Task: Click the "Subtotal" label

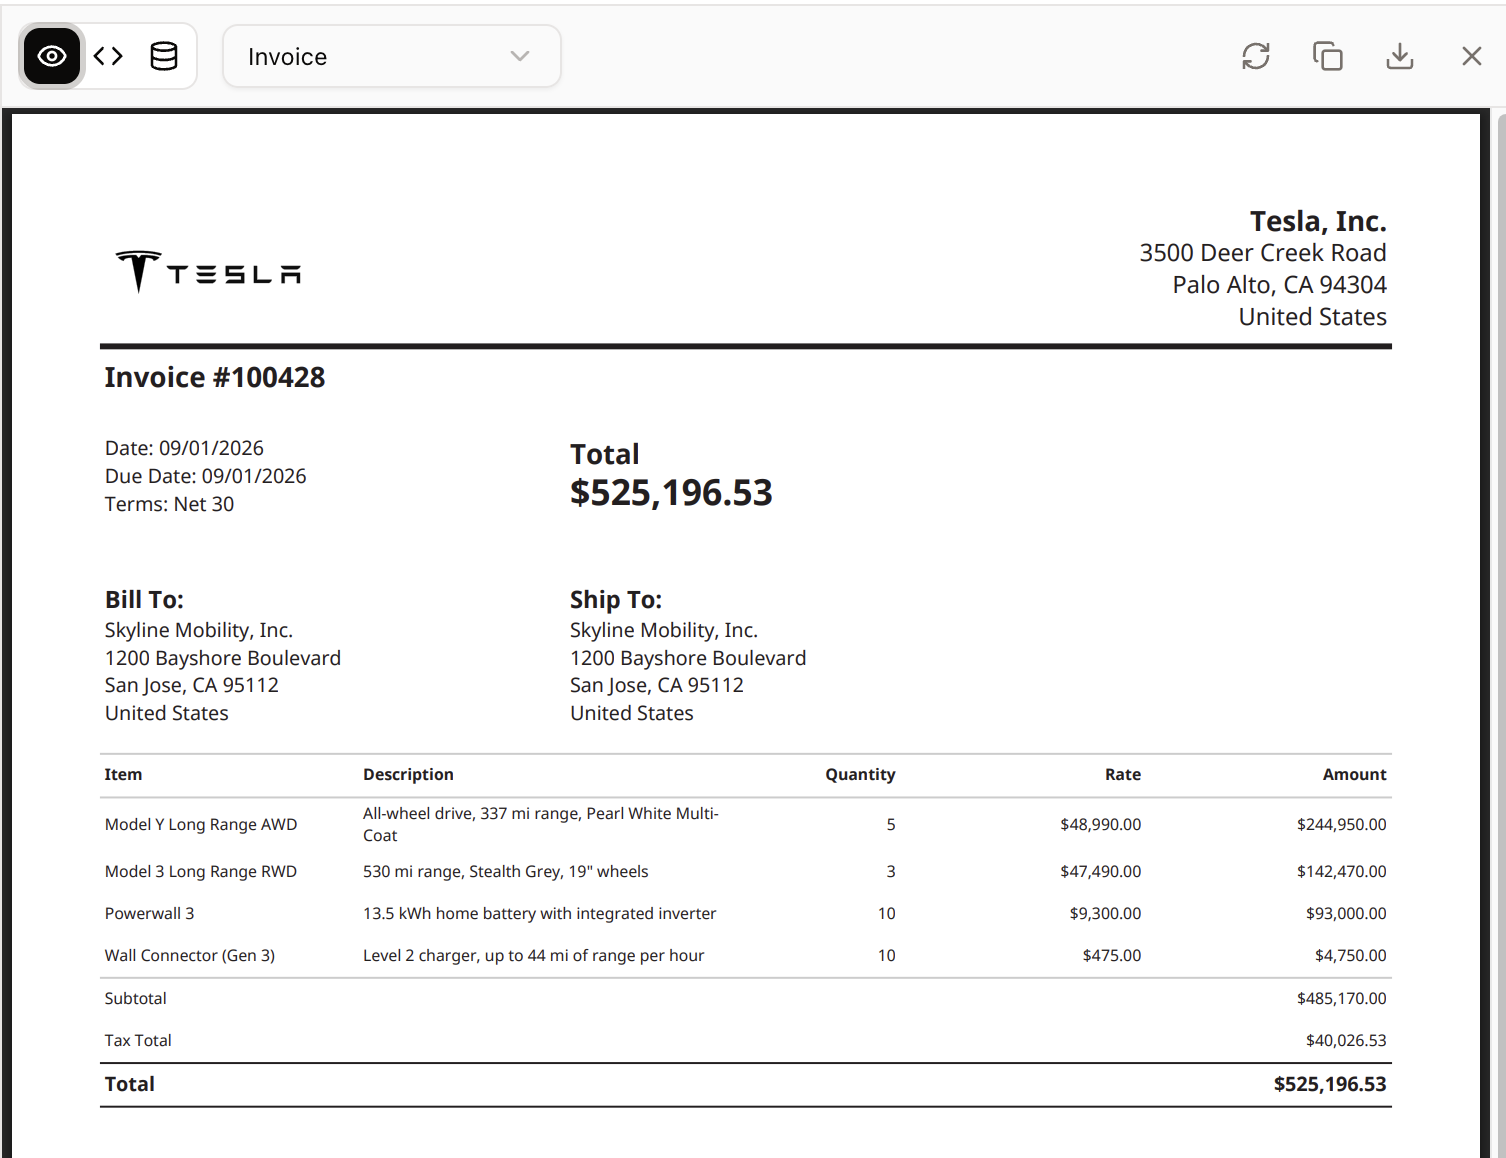Action: pyautogui.click(x=135, y=998)
